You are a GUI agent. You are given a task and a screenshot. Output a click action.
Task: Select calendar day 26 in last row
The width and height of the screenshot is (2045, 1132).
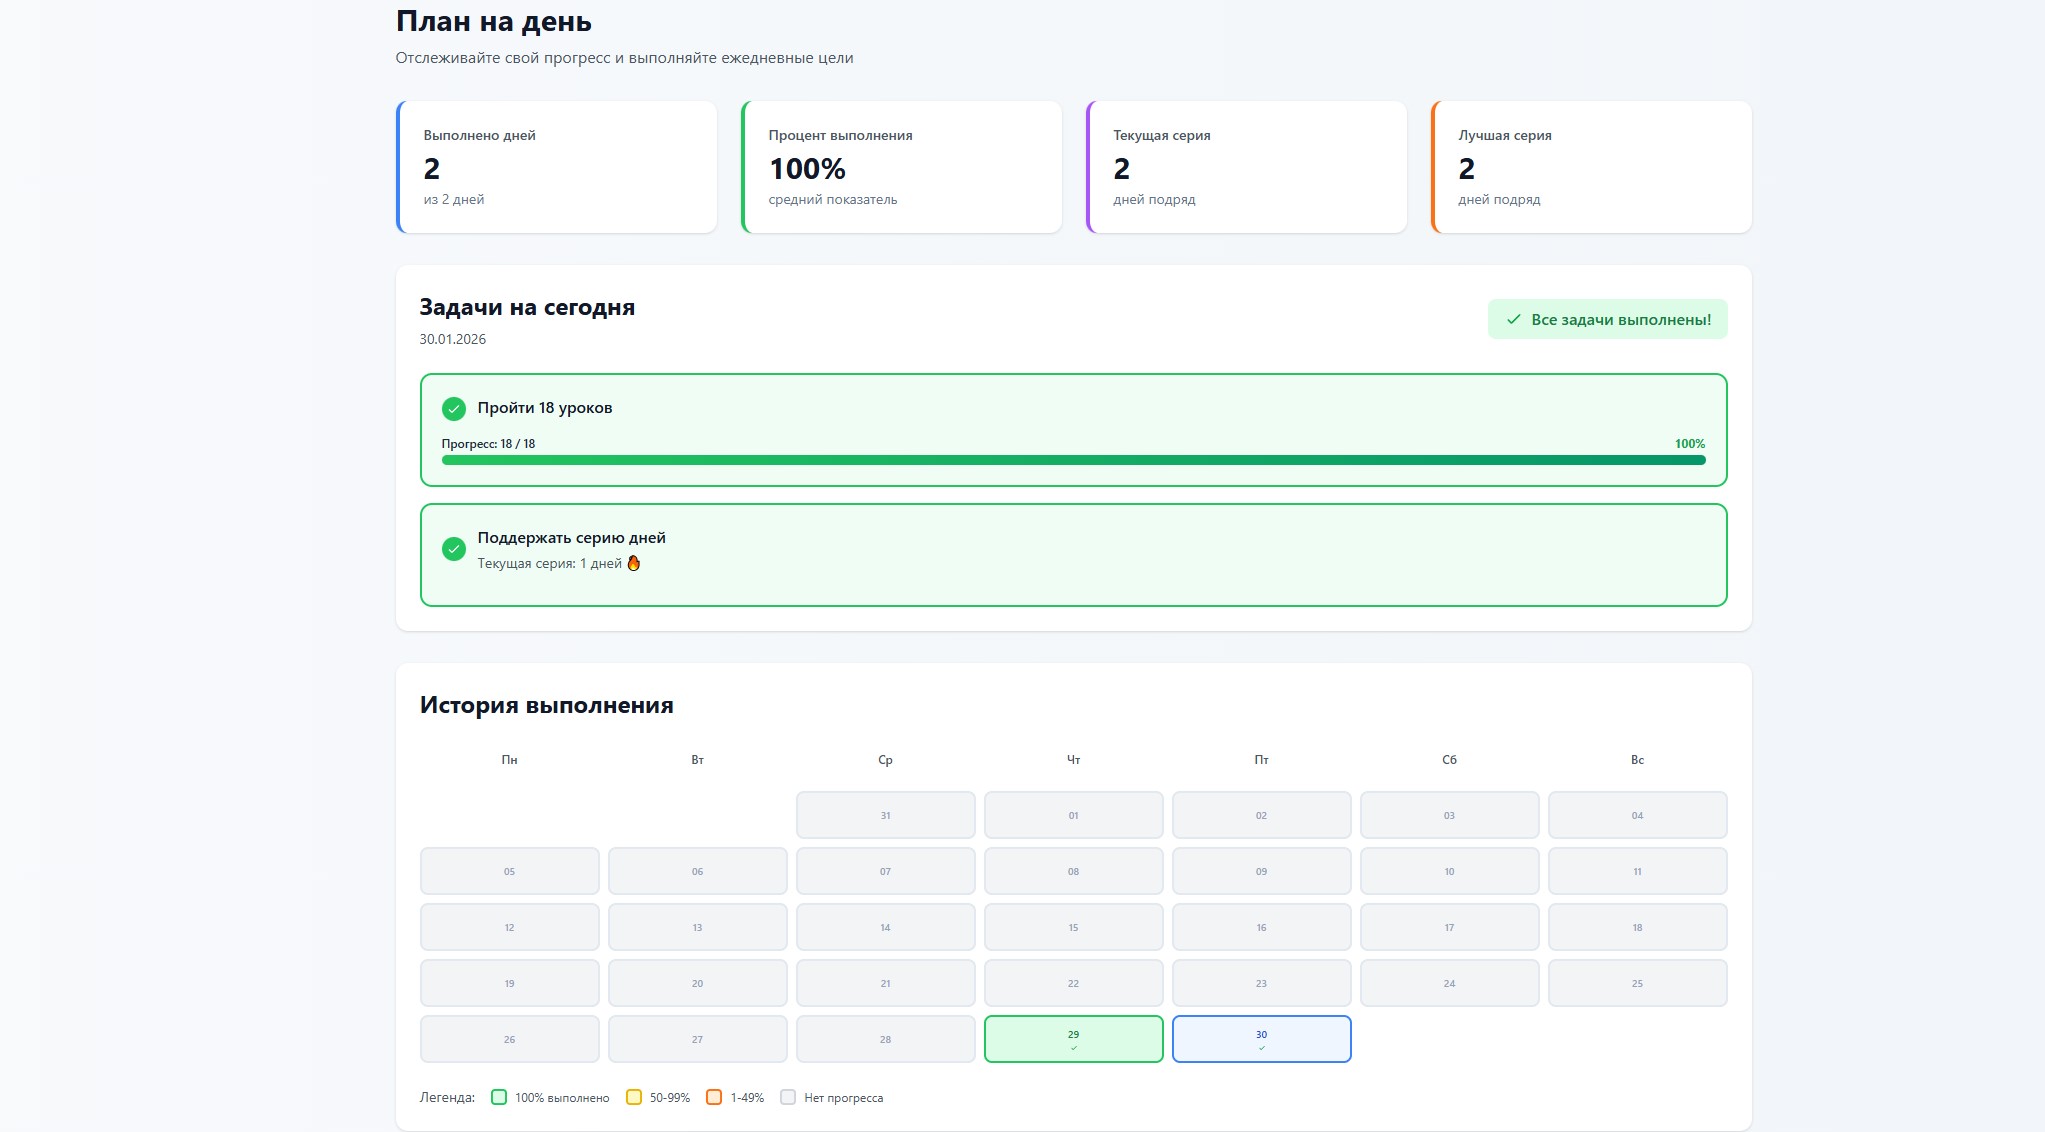[x=509, y=1039]
